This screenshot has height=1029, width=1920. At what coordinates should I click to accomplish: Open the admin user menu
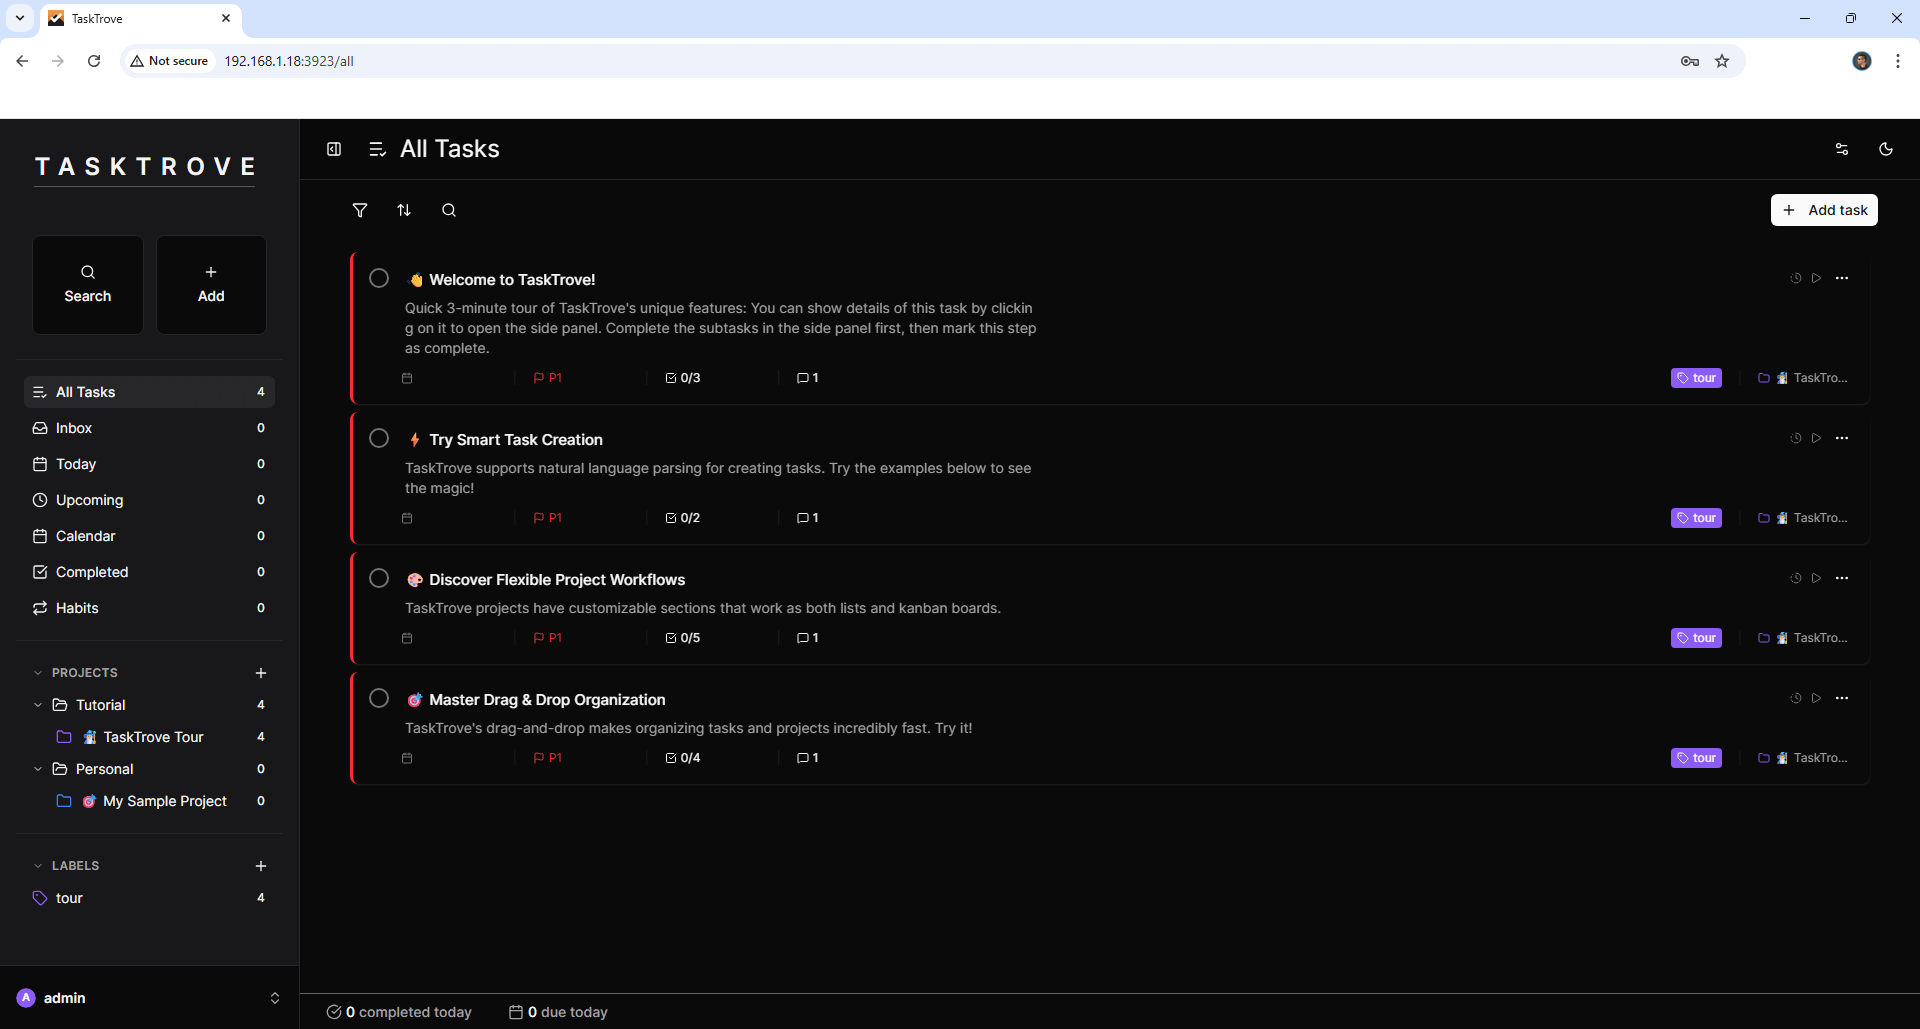click(x=149, y=998)
